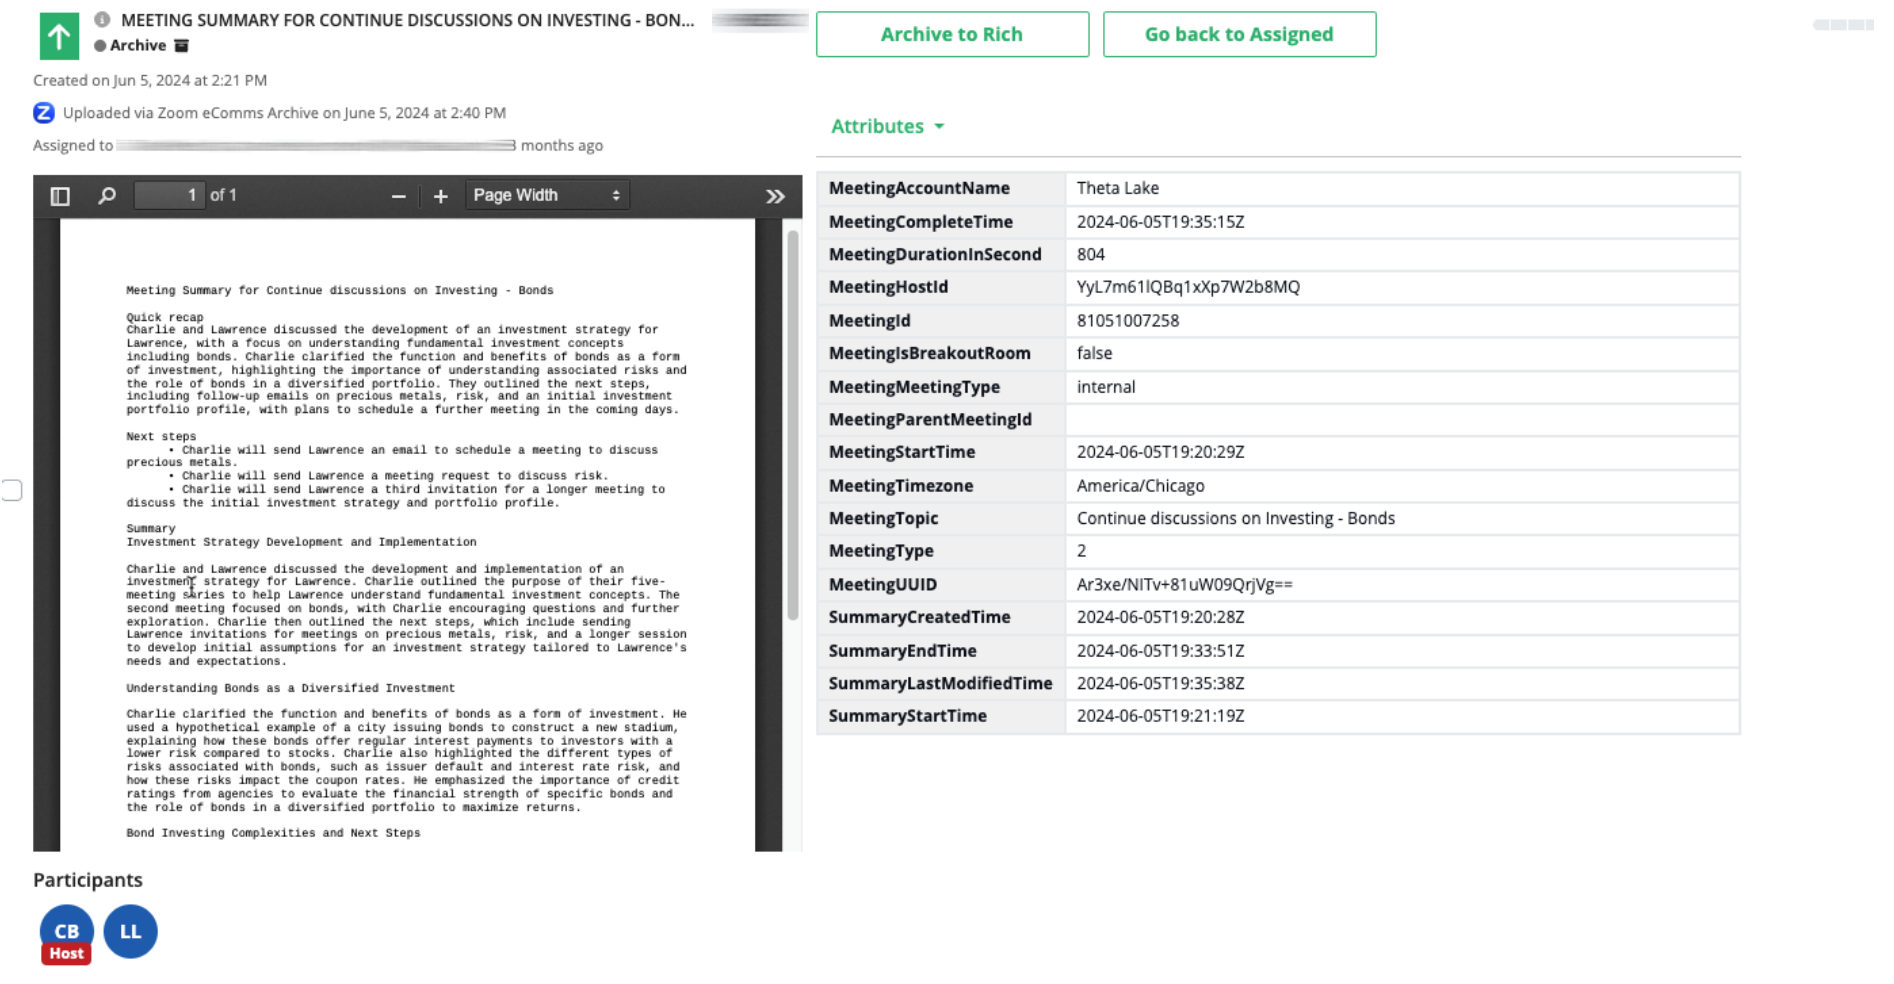
Task: Click Investment Strategy Development and Implementation heading
Action: coord(301,542)
